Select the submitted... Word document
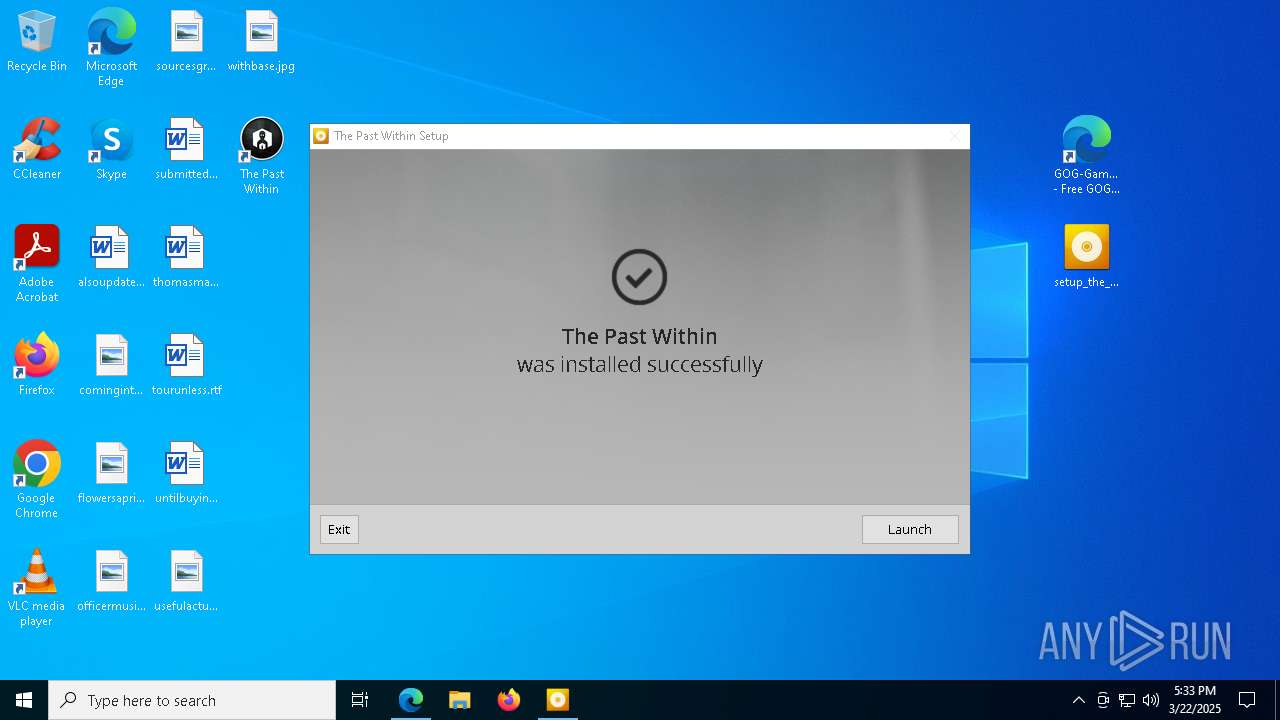This screenshot has height=720, width=1280. (x=186, y=149)
